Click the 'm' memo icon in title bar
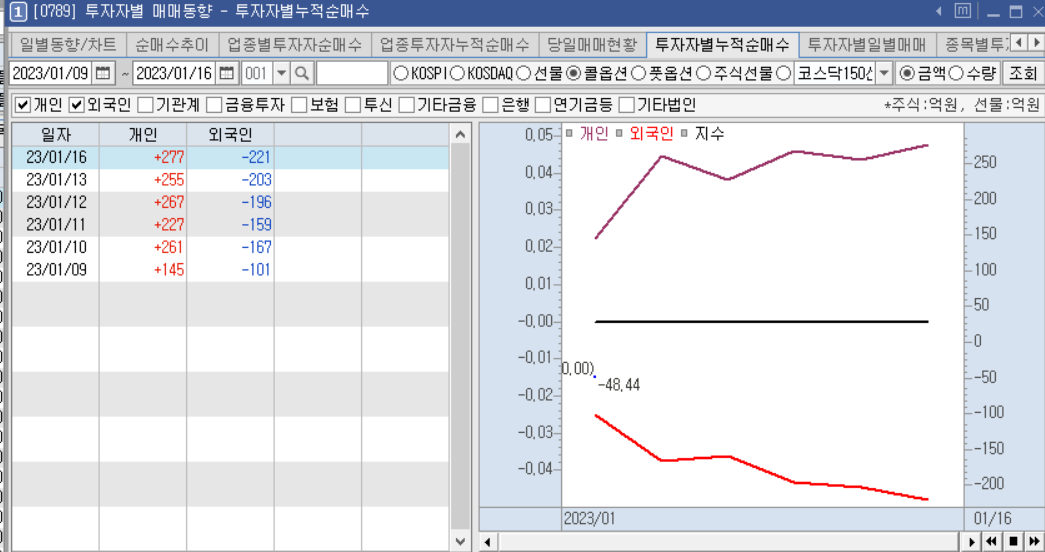 click(x=962, y=11)
